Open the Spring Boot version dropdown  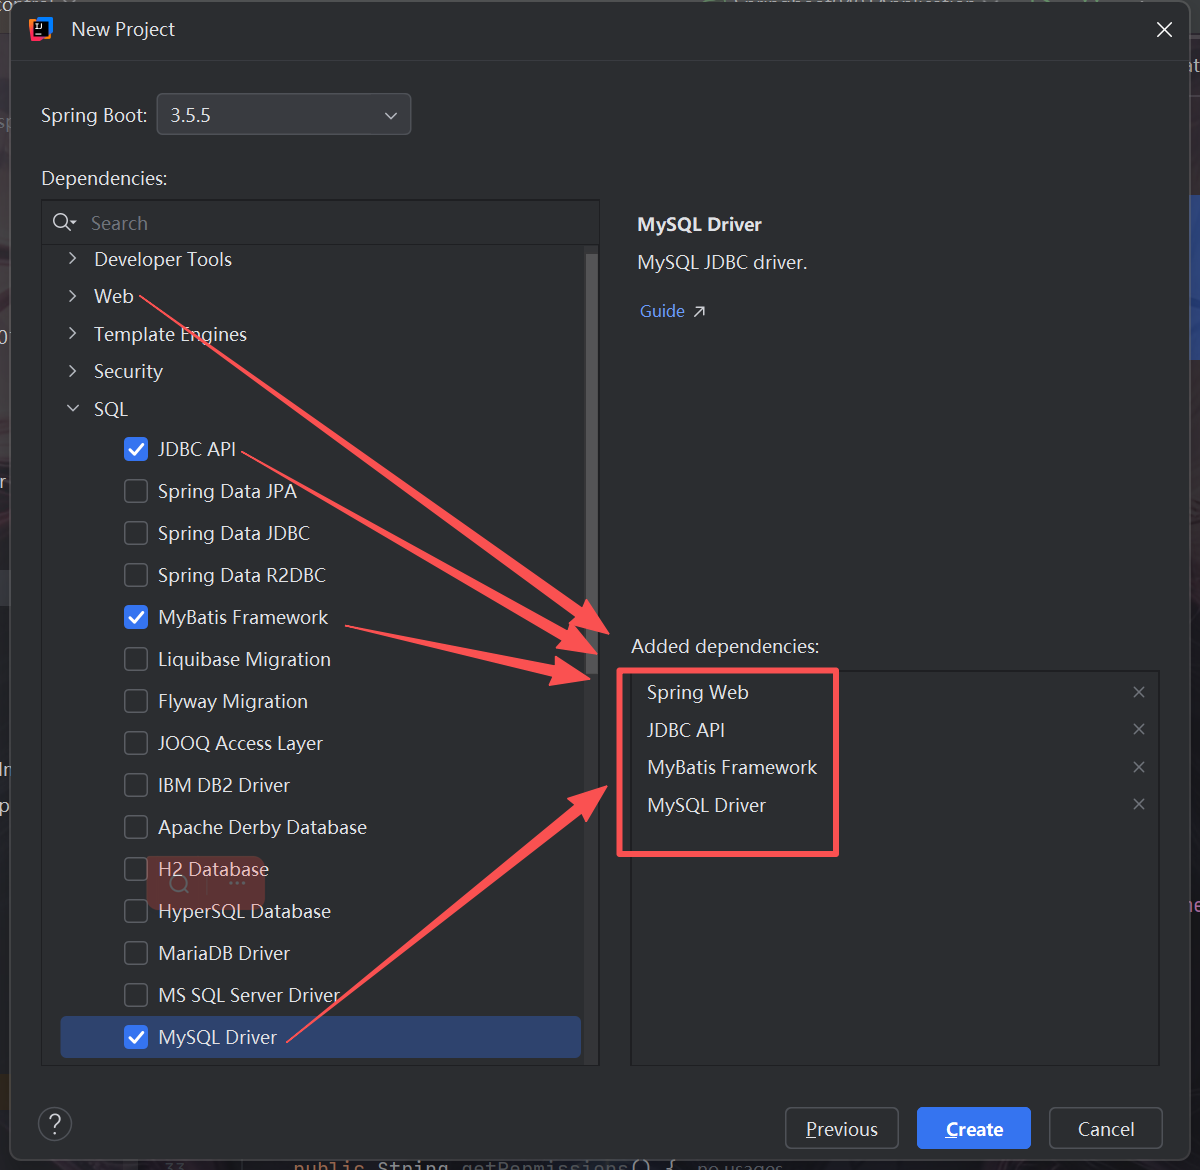284,115
